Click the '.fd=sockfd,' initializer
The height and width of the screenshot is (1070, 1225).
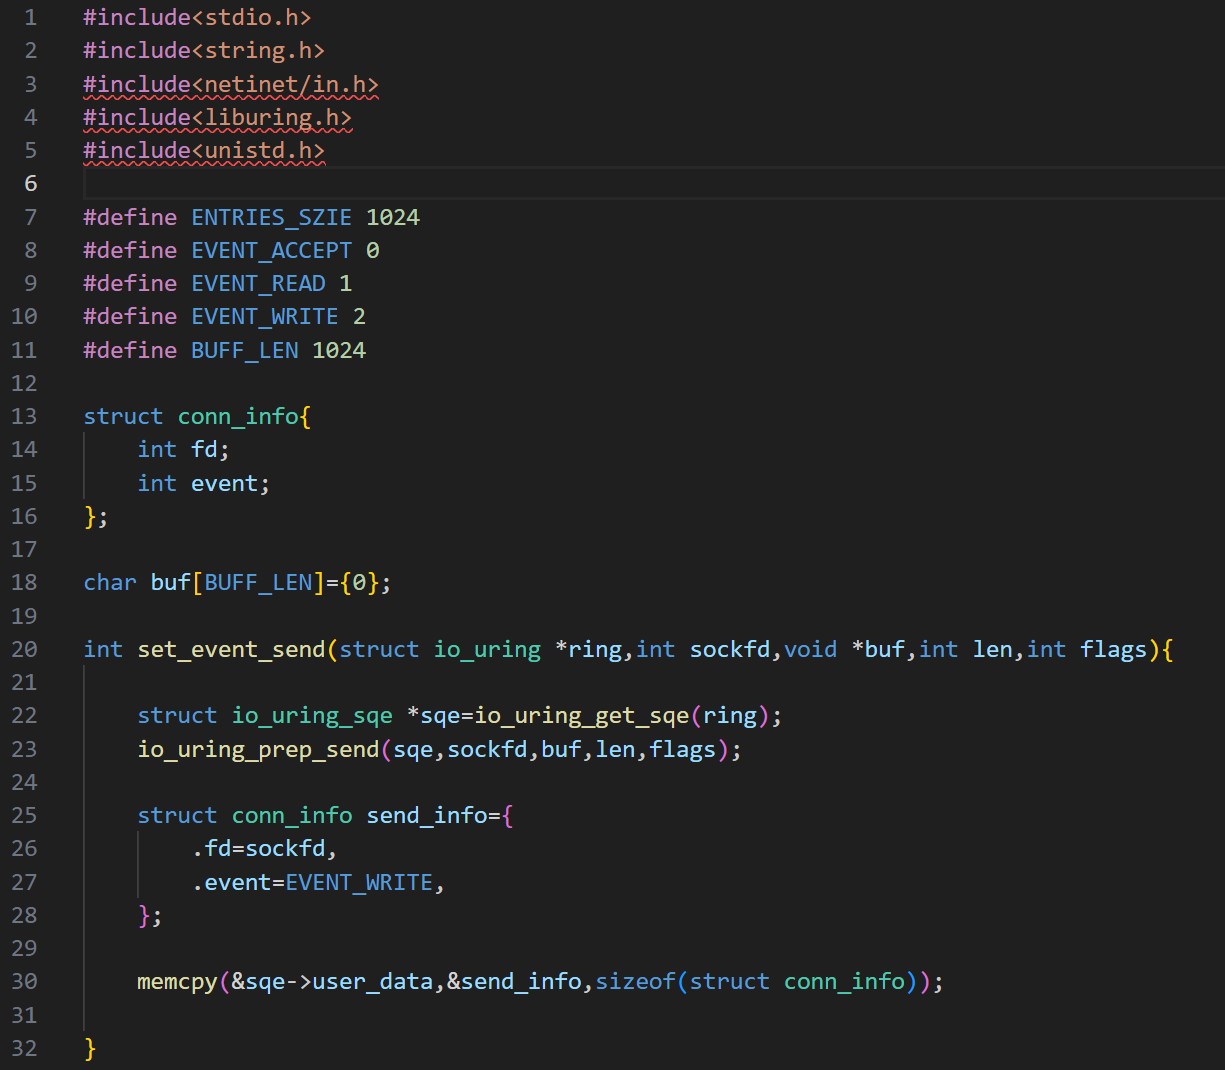[265, 848]
